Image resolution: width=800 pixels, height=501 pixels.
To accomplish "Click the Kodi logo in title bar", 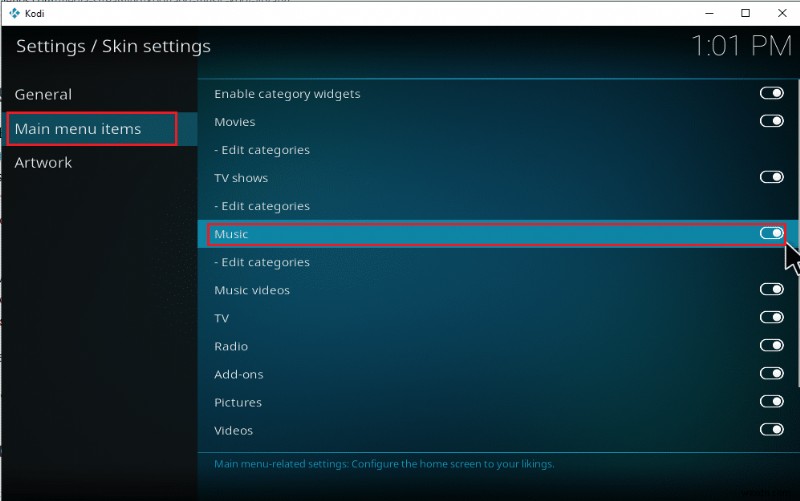I will [x=14, y=13].
